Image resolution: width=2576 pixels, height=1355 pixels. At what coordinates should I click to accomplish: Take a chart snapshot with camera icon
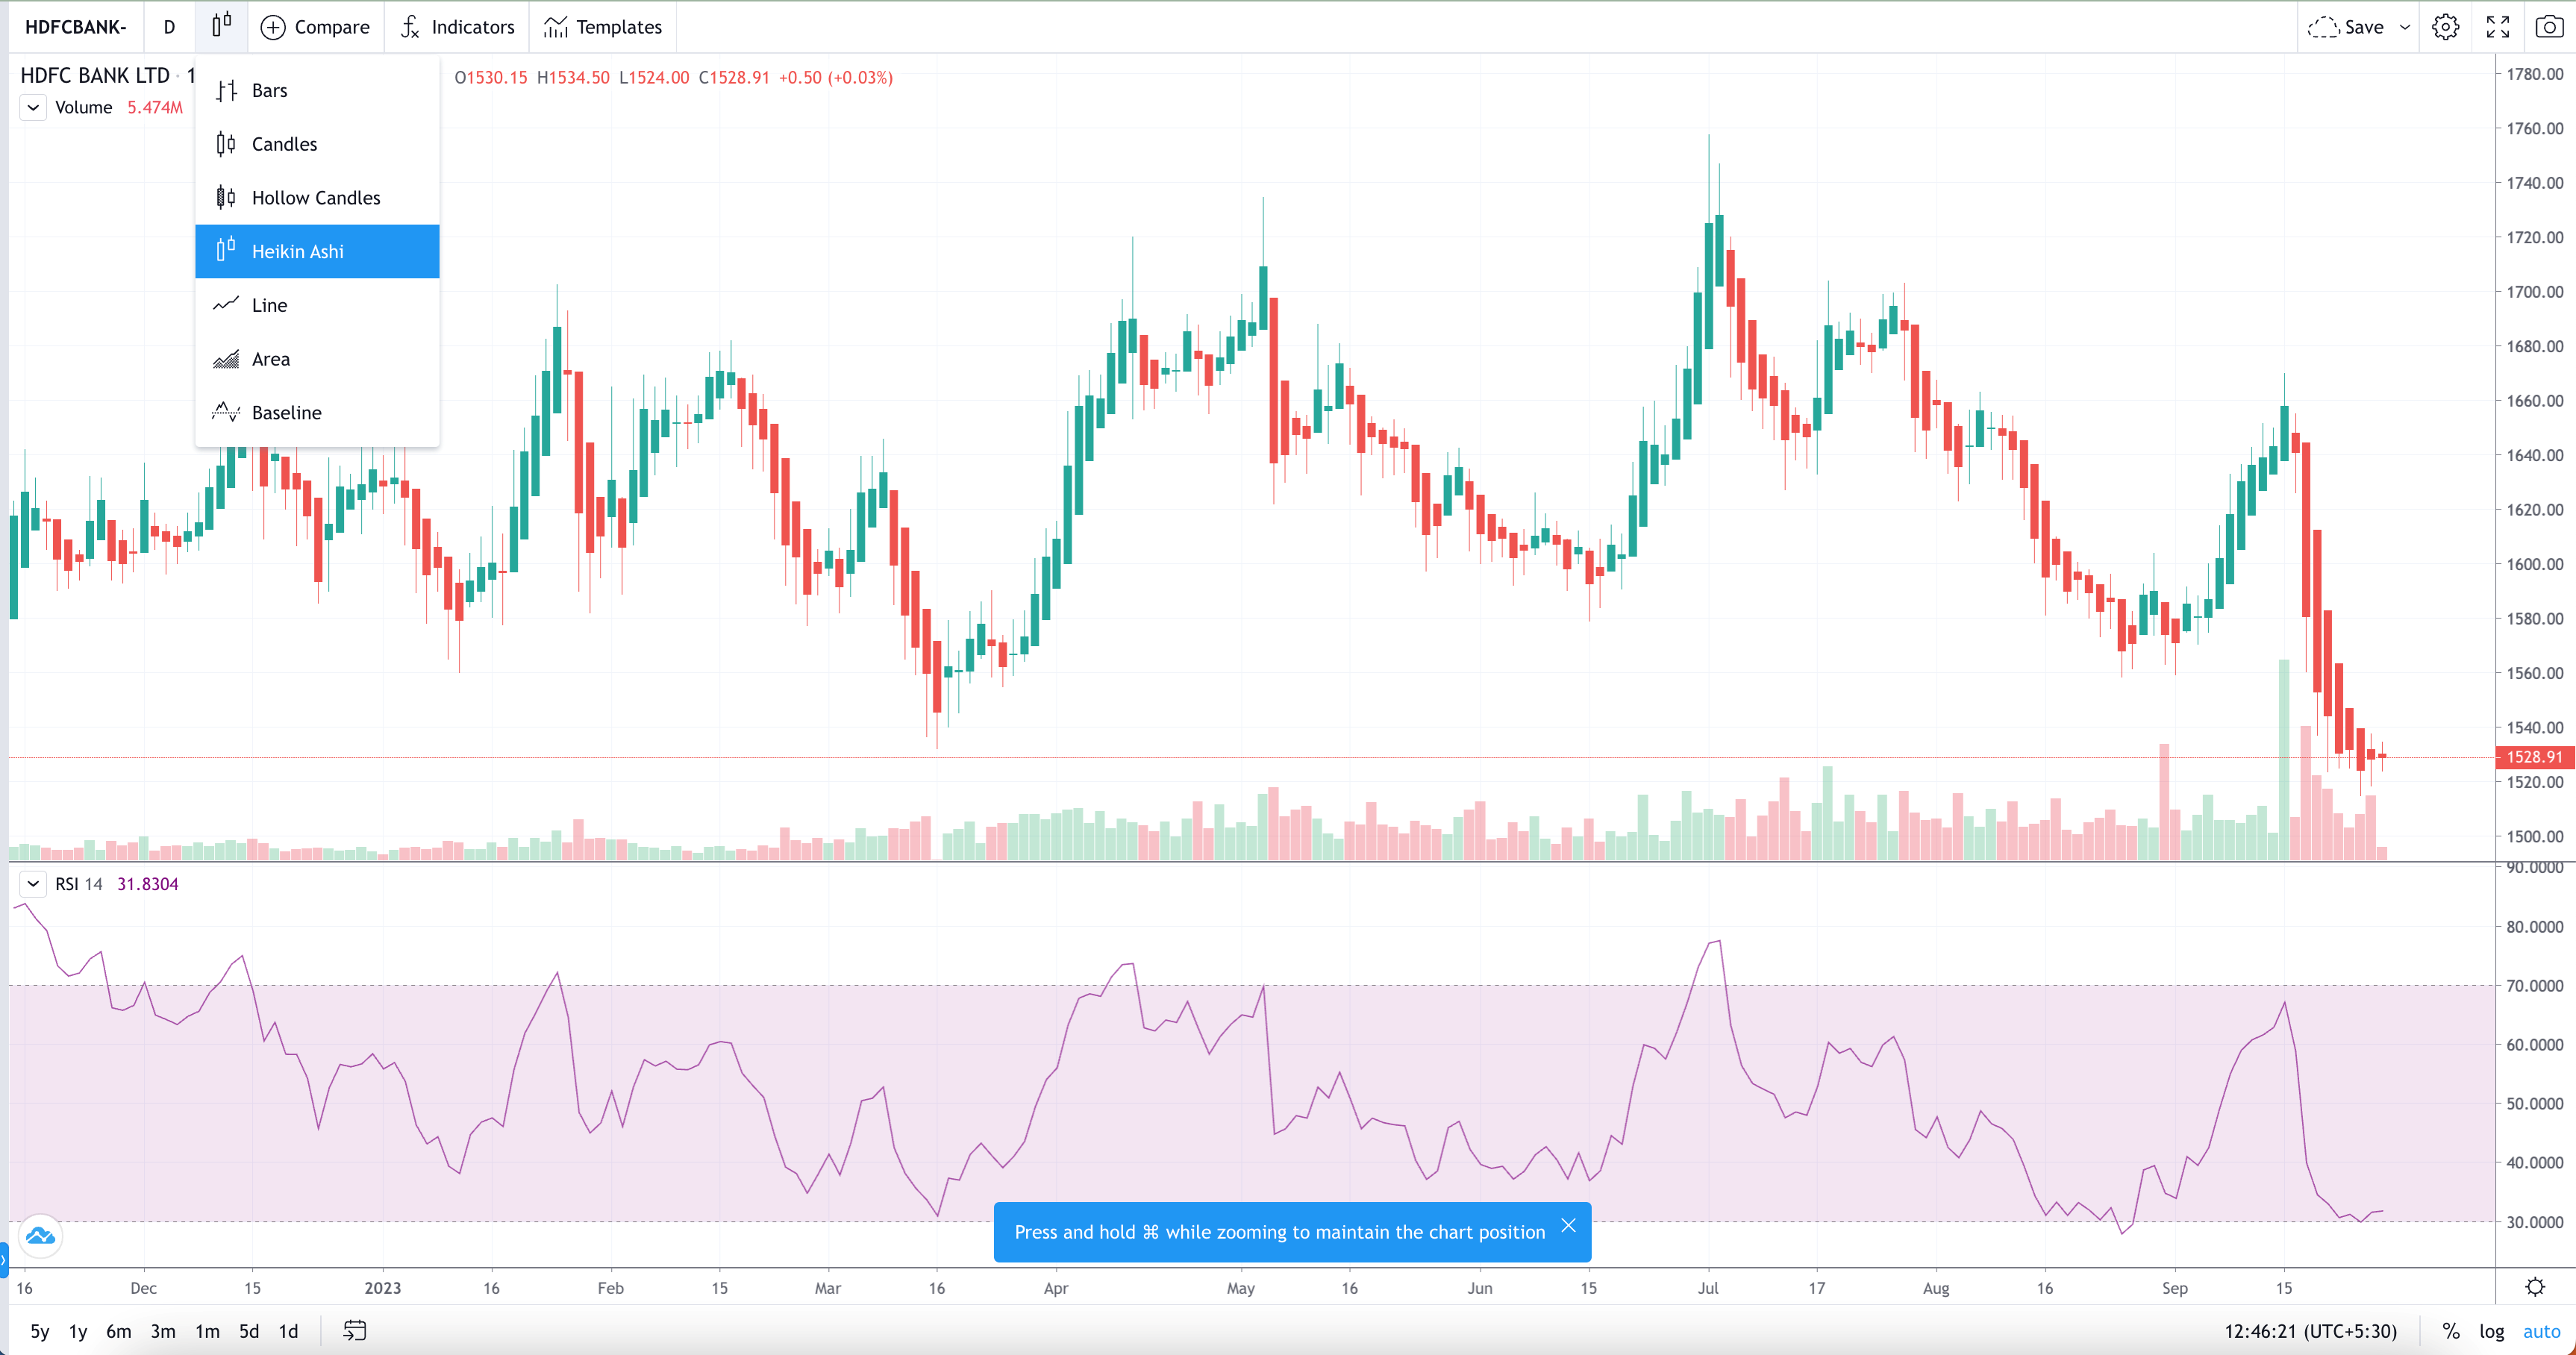coord(2549,27)
